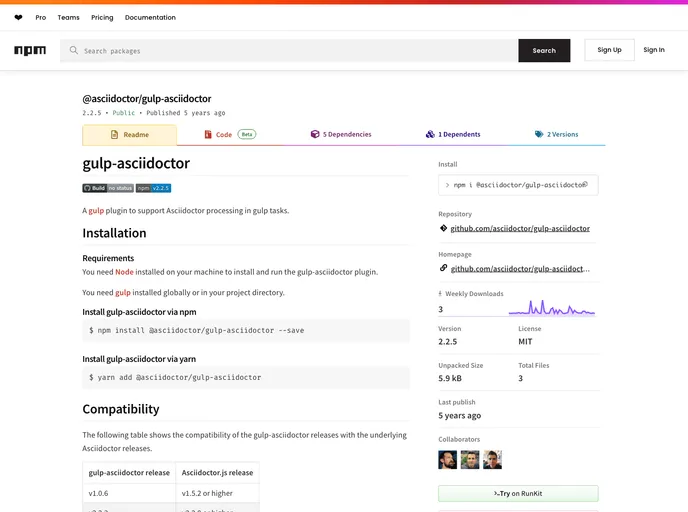Click the chain link icon beside Homepage
The width and height of the screenshot is (688, 512).
click(x=443, y=268)
